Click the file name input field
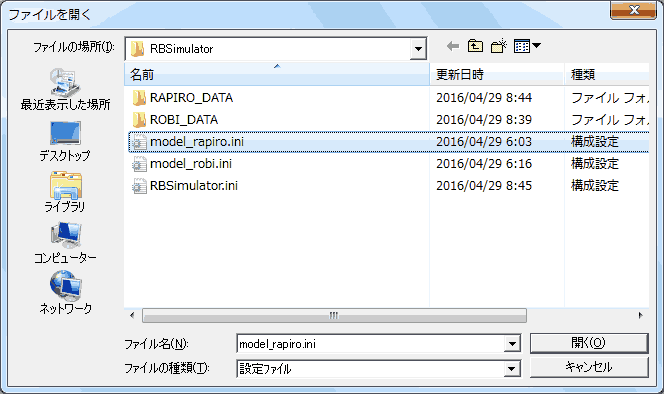 [x=371, y=344]
